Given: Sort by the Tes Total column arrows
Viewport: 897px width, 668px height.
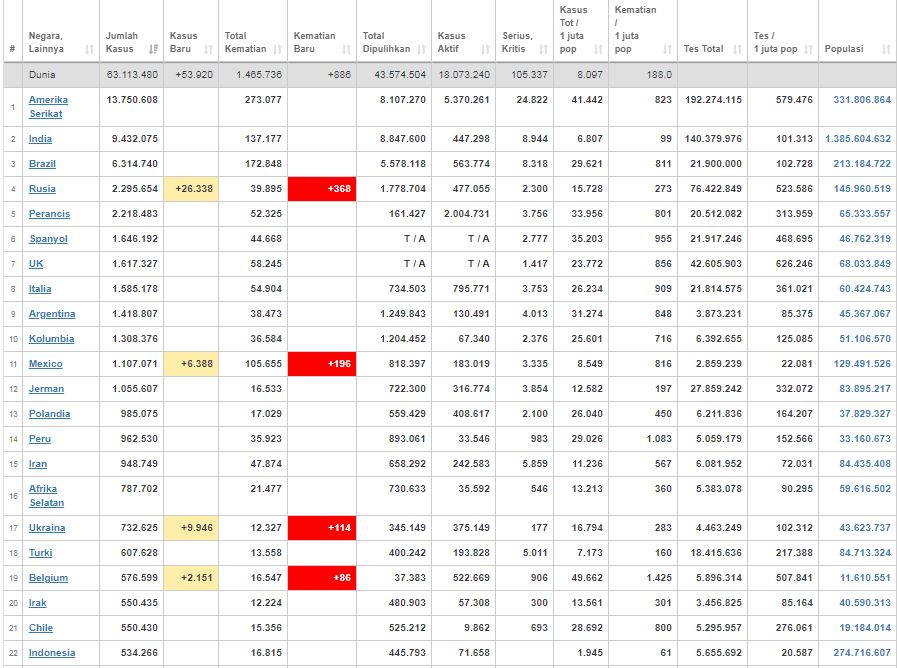Looking at the screenshot, I should pos(737,49).
